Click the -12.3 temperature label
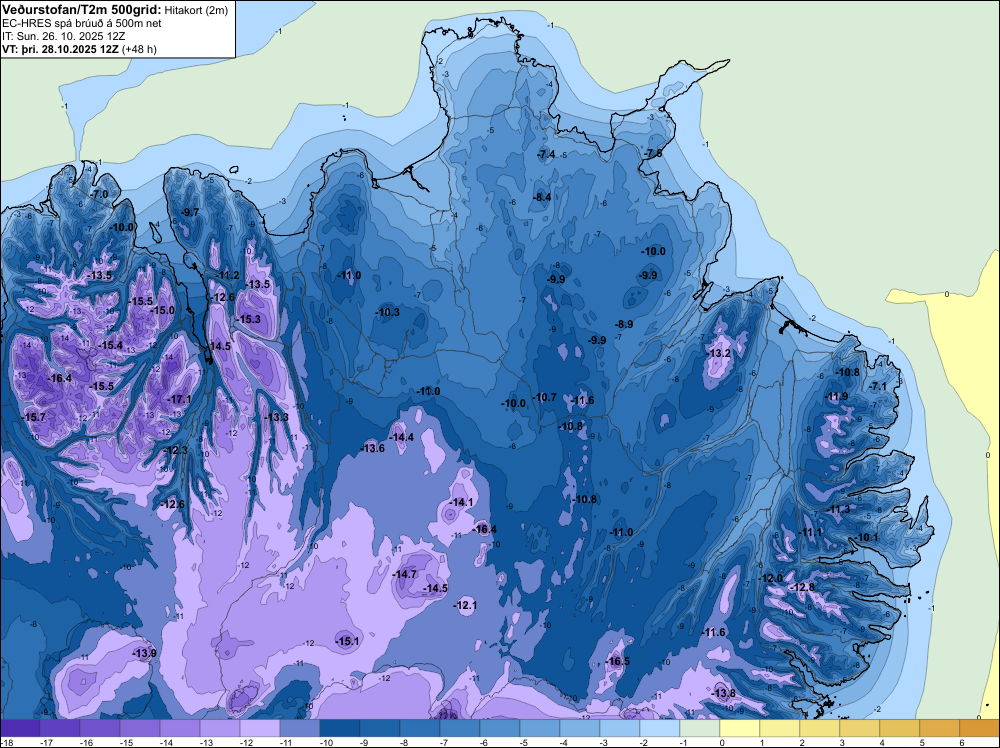The image size is (1000, 748). click(x=176, y=450)
